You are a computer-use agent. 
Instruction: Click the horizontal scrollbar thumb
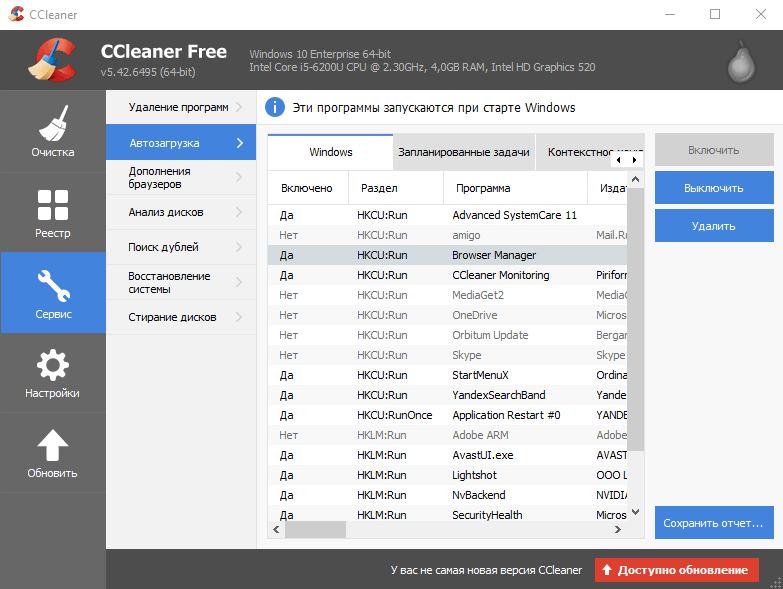click(x=315, y=530)
